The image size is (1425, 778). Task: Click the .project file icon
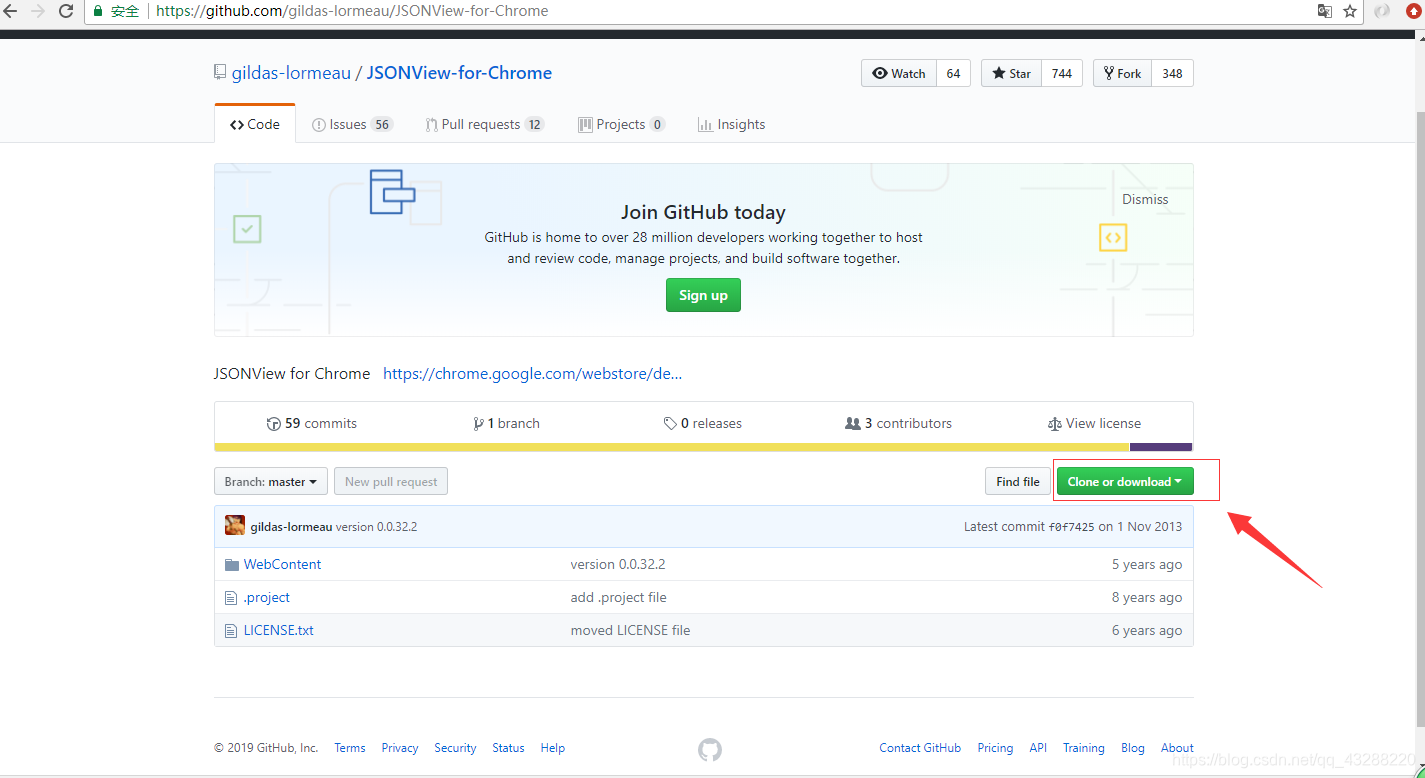231,597
